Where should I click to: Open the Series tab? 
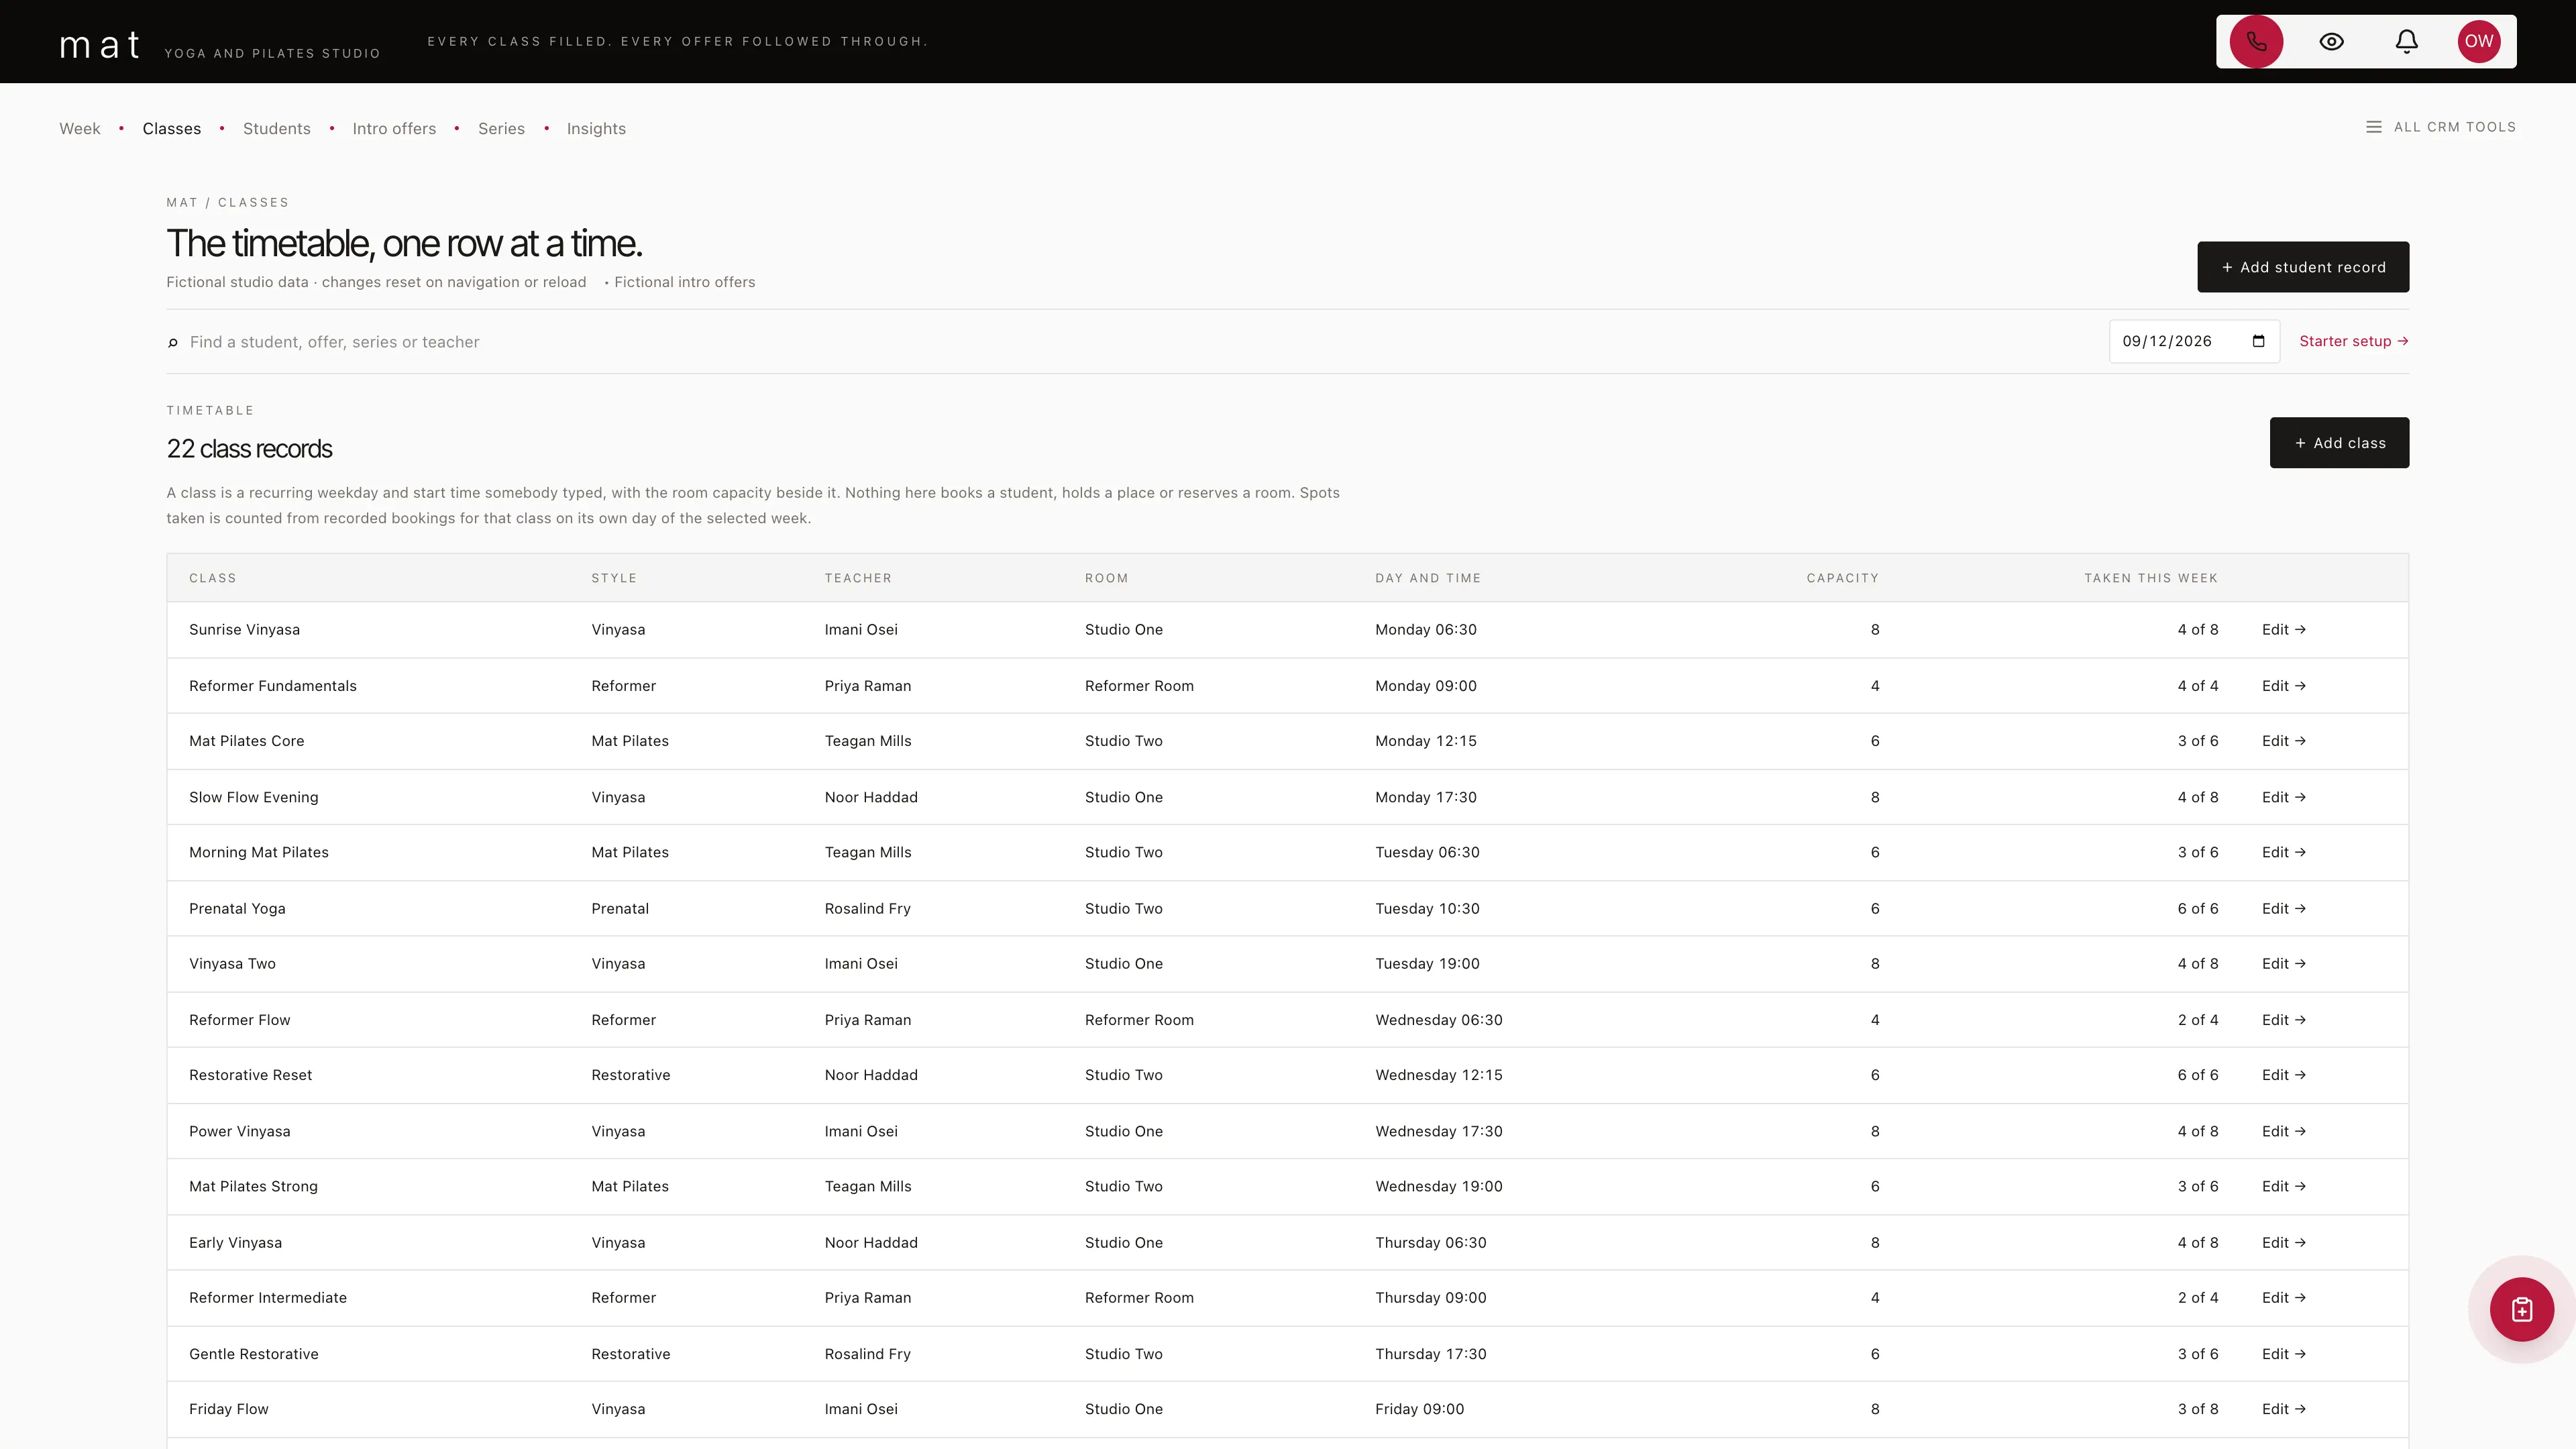pyautogui.click(x=501, y=128)
